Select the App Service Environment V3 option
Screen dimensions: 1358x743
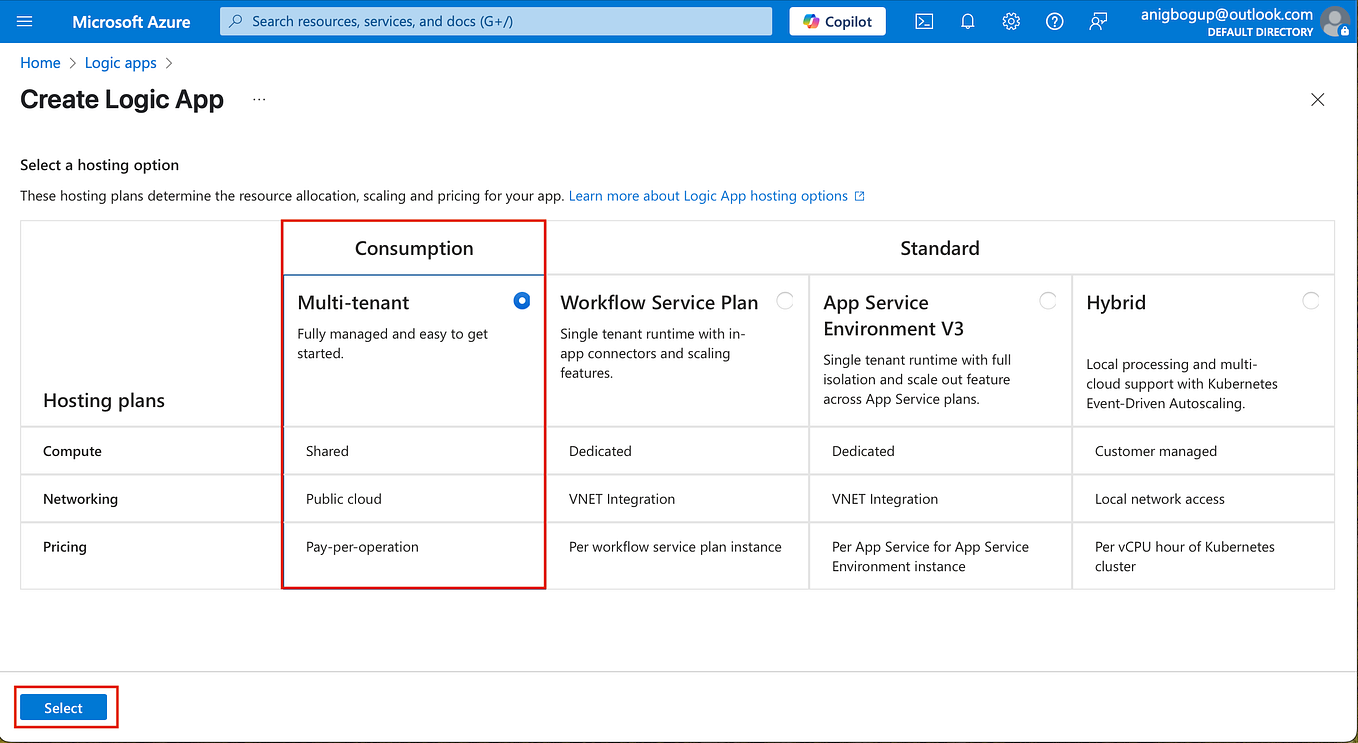pyautogui.click(x=1048, y=300)
